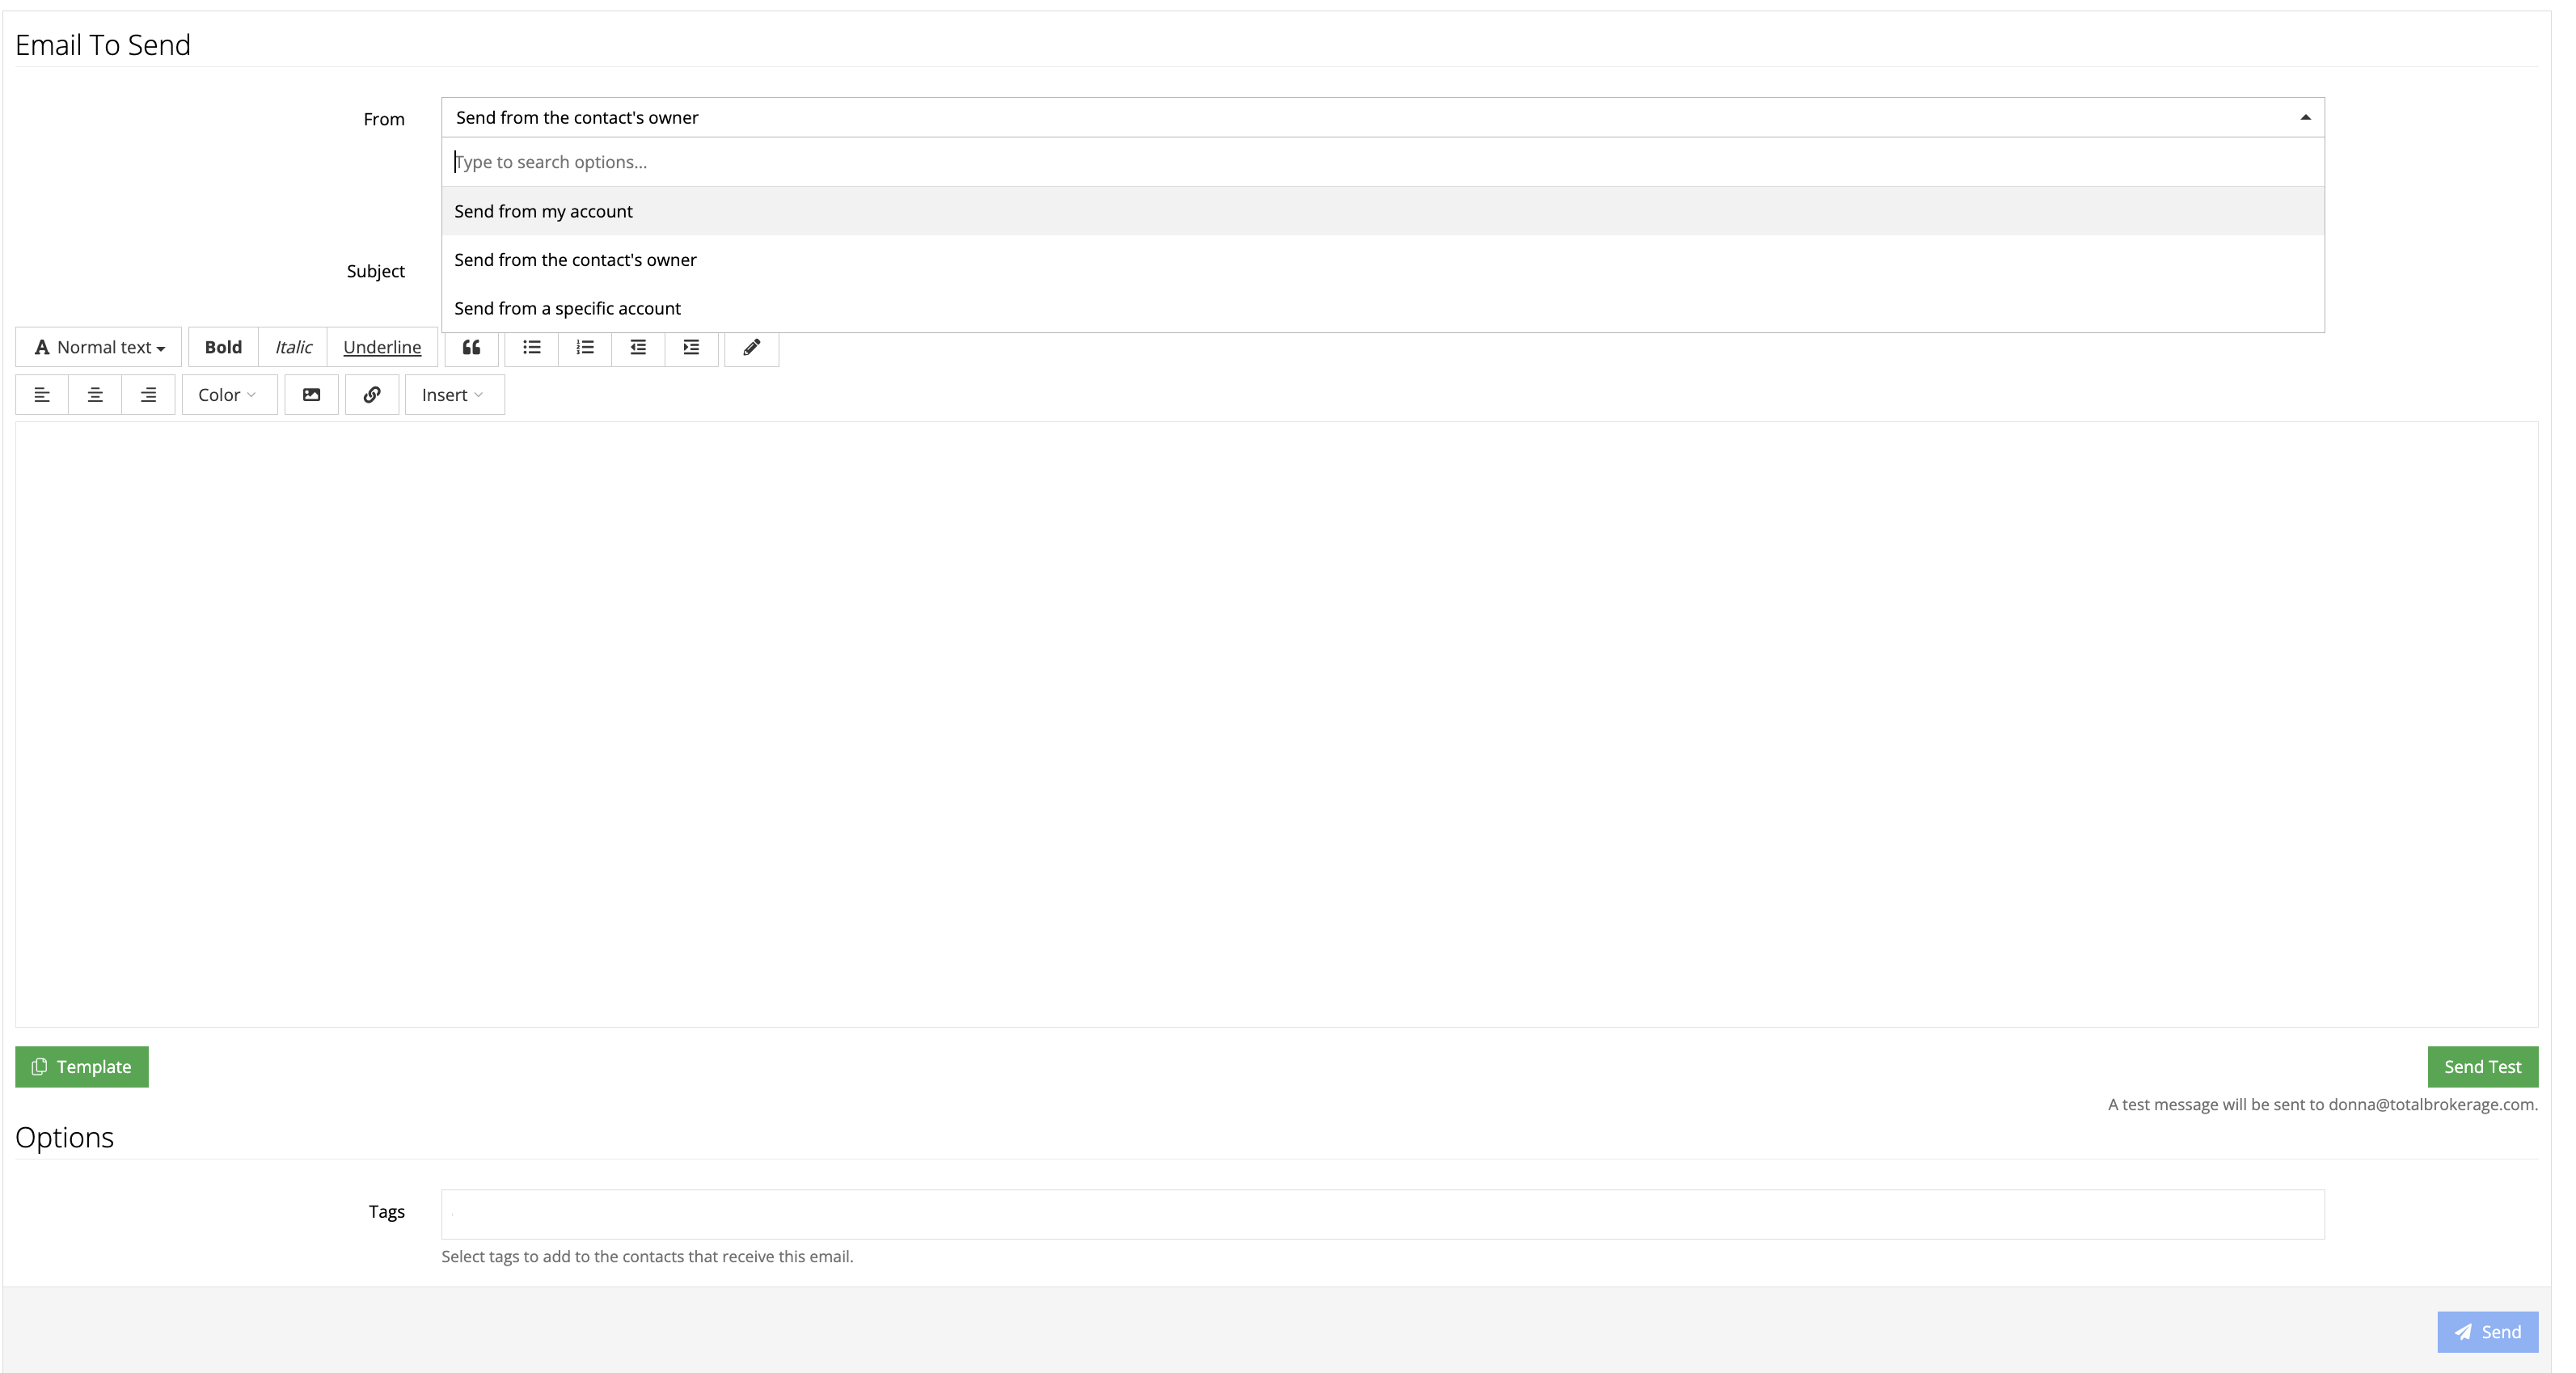Select 'Send from my account' option
This screenshot has width=2576, height=1373.
[543, 211]
